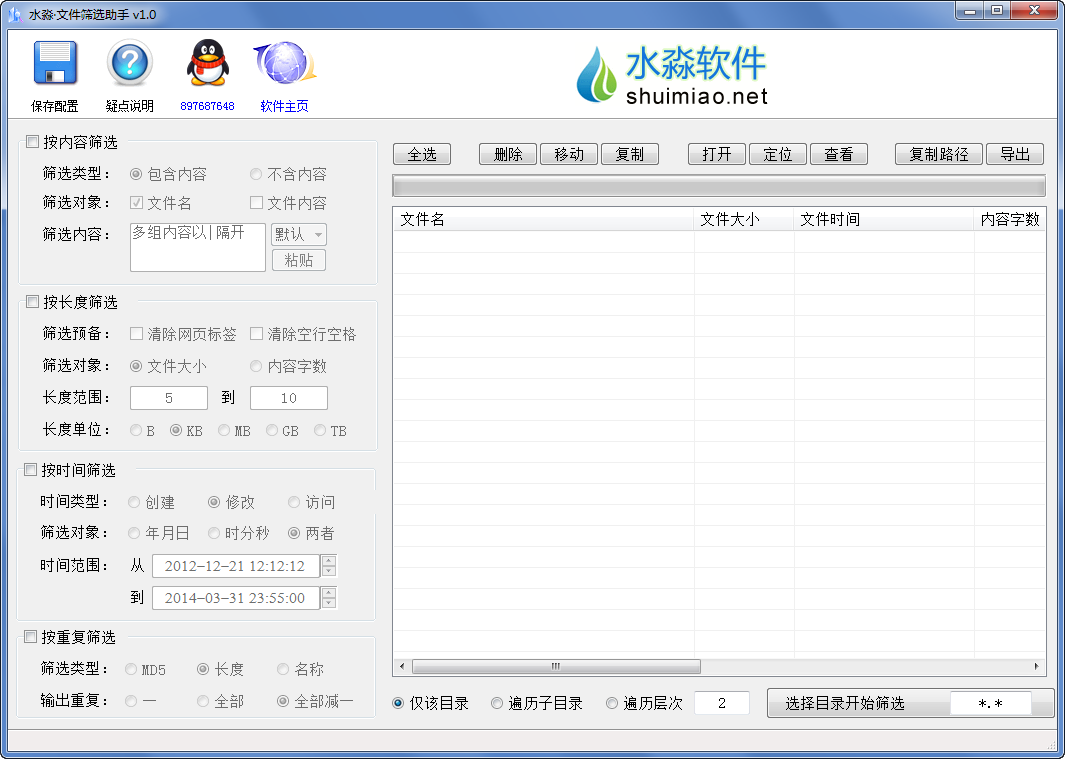Enable the 按时间筛选 checkbox
Screen dimensions: 1065x759
point(31,470)
